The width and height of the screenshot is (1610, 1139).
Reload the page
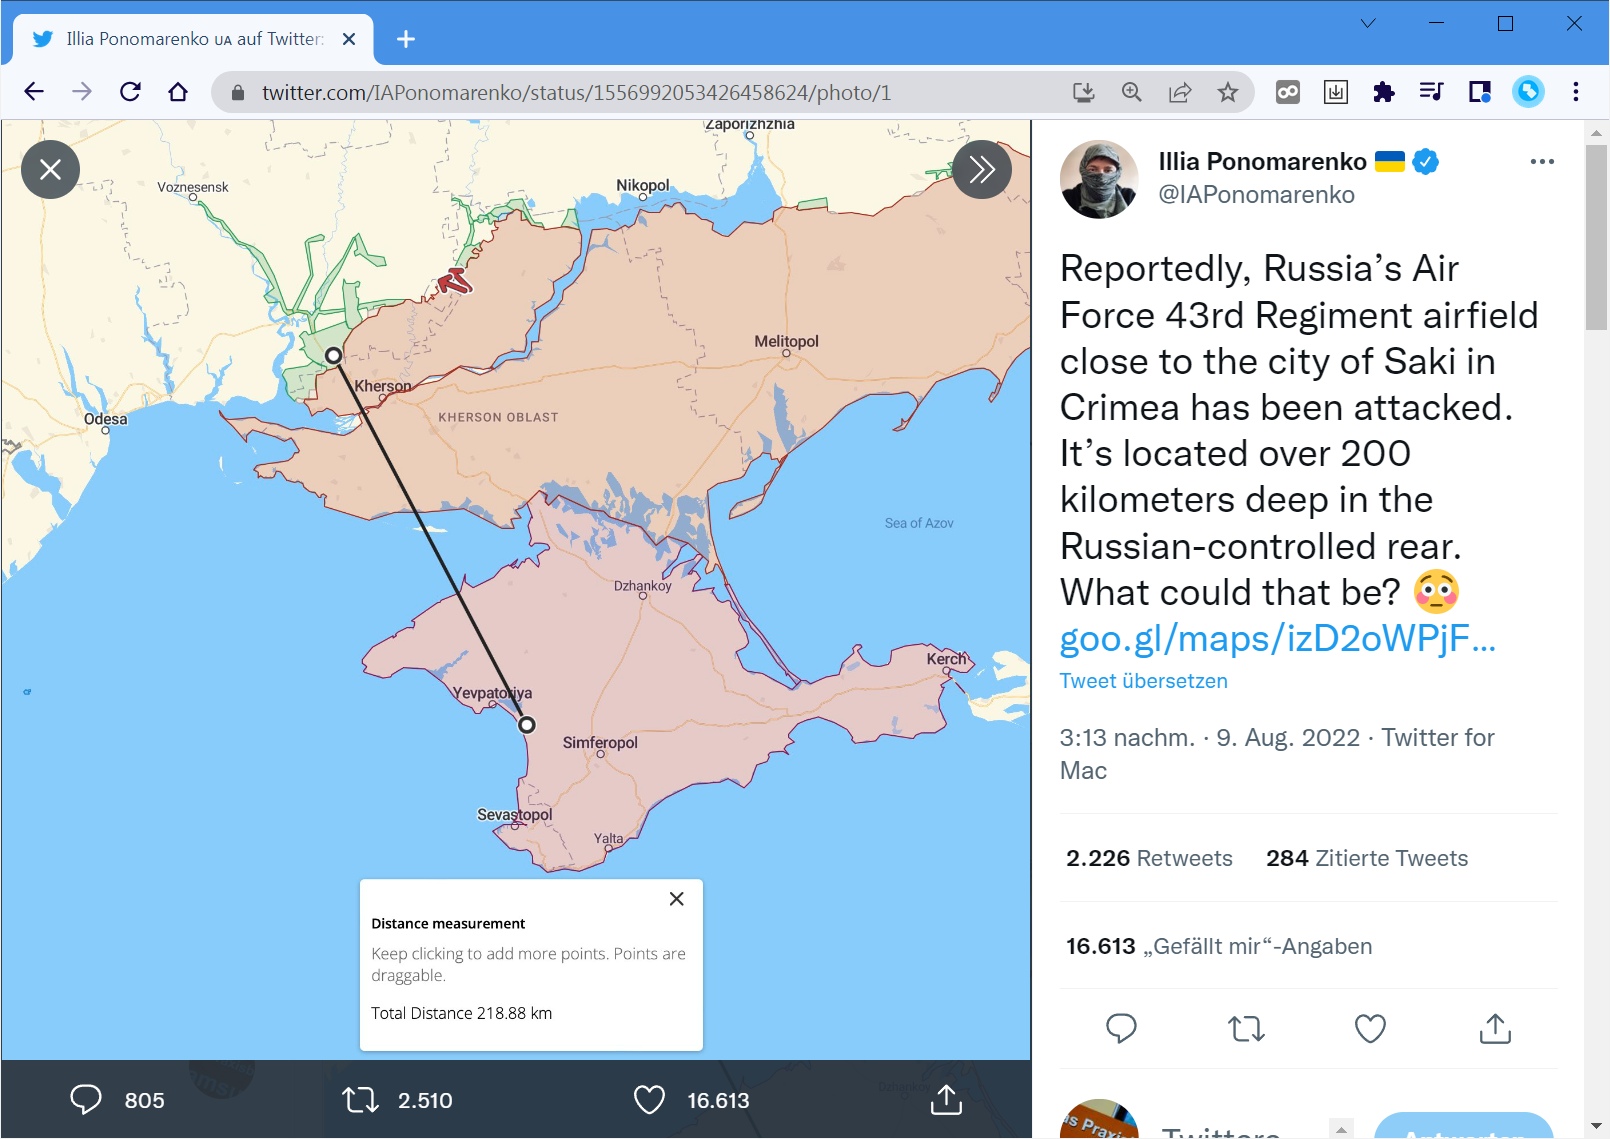tap(130, 92)
